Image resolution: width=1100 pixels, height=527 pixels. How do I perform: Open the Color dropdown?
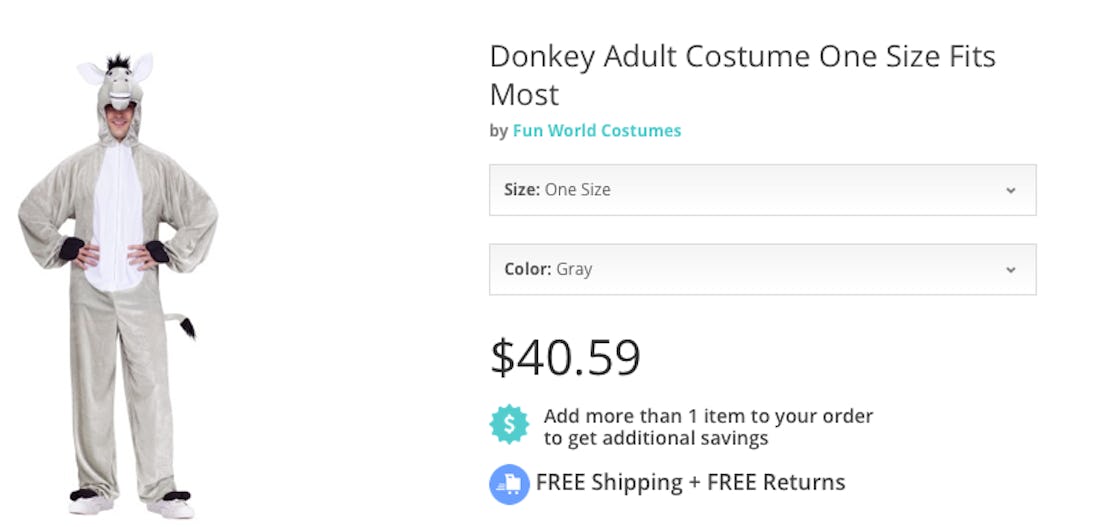(762, 269)
